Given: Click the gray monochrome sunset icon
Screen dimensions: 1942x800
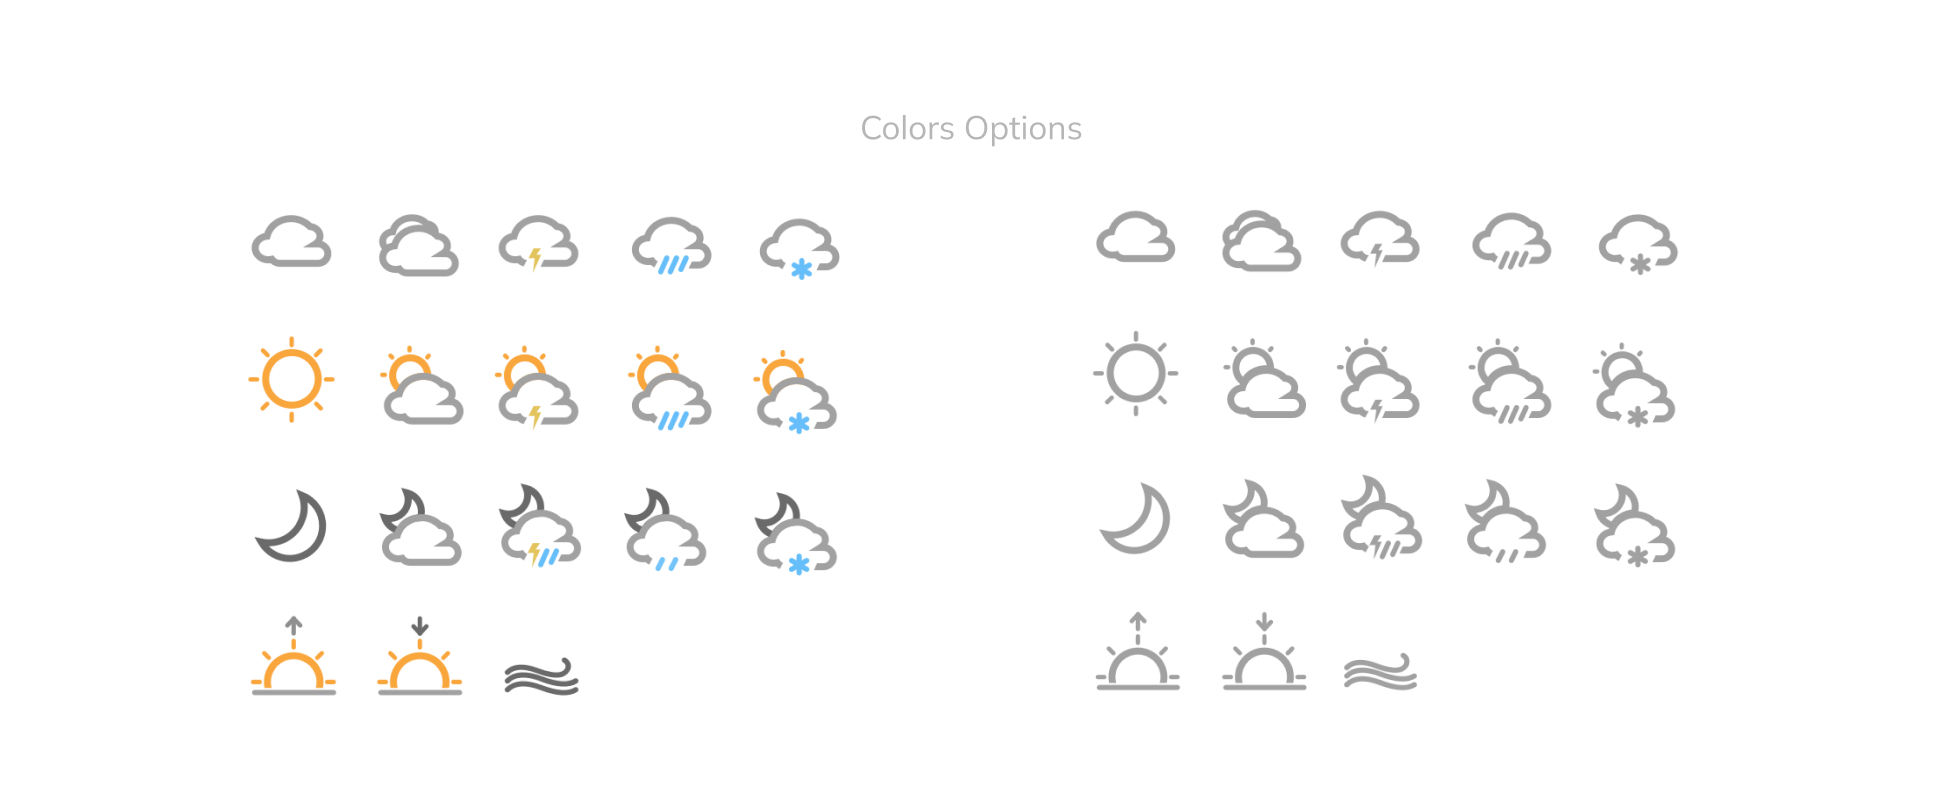Looking at the screenshot, I should 1264,652.
